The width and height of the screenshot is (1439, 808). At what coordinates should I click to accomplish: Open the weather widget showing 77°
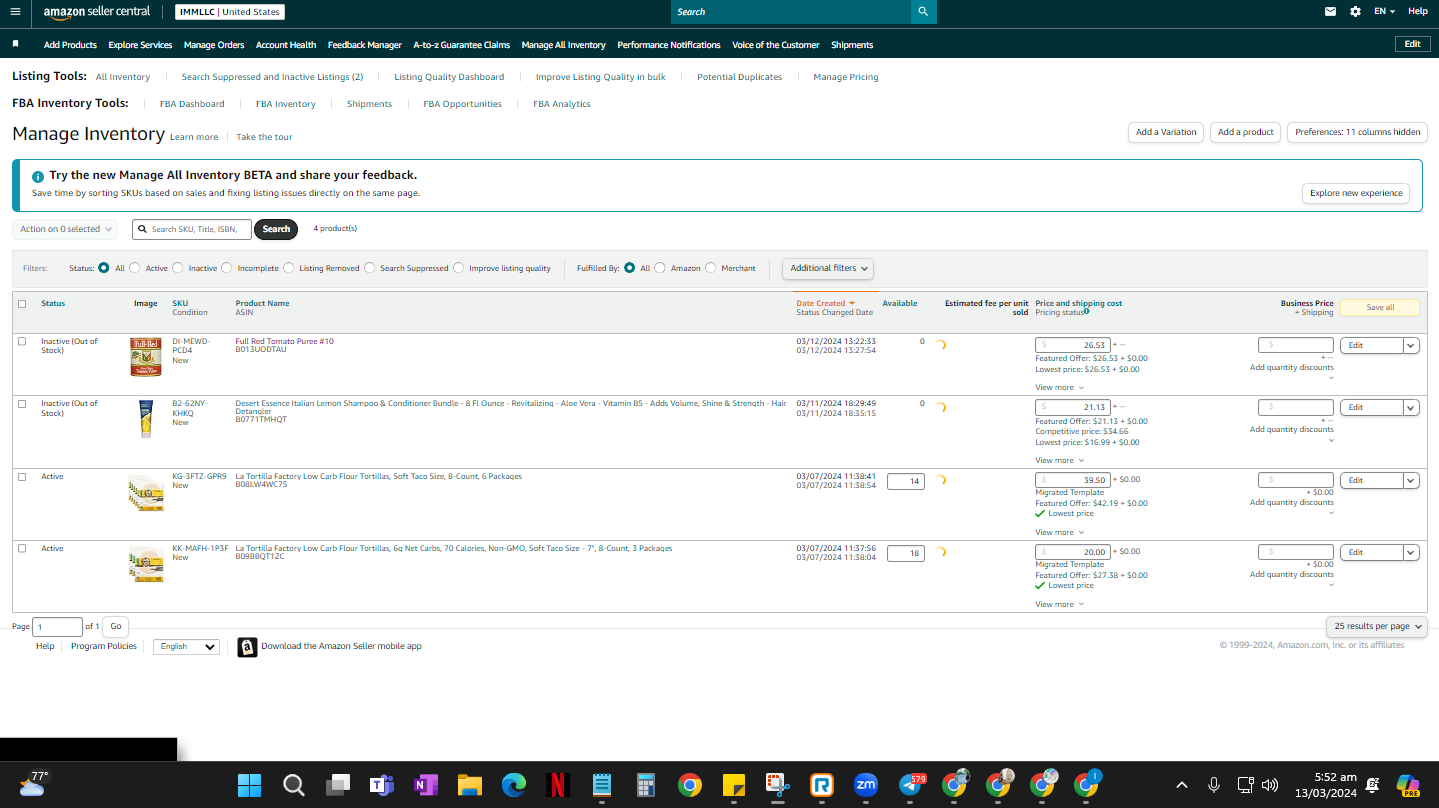[34, 783]
